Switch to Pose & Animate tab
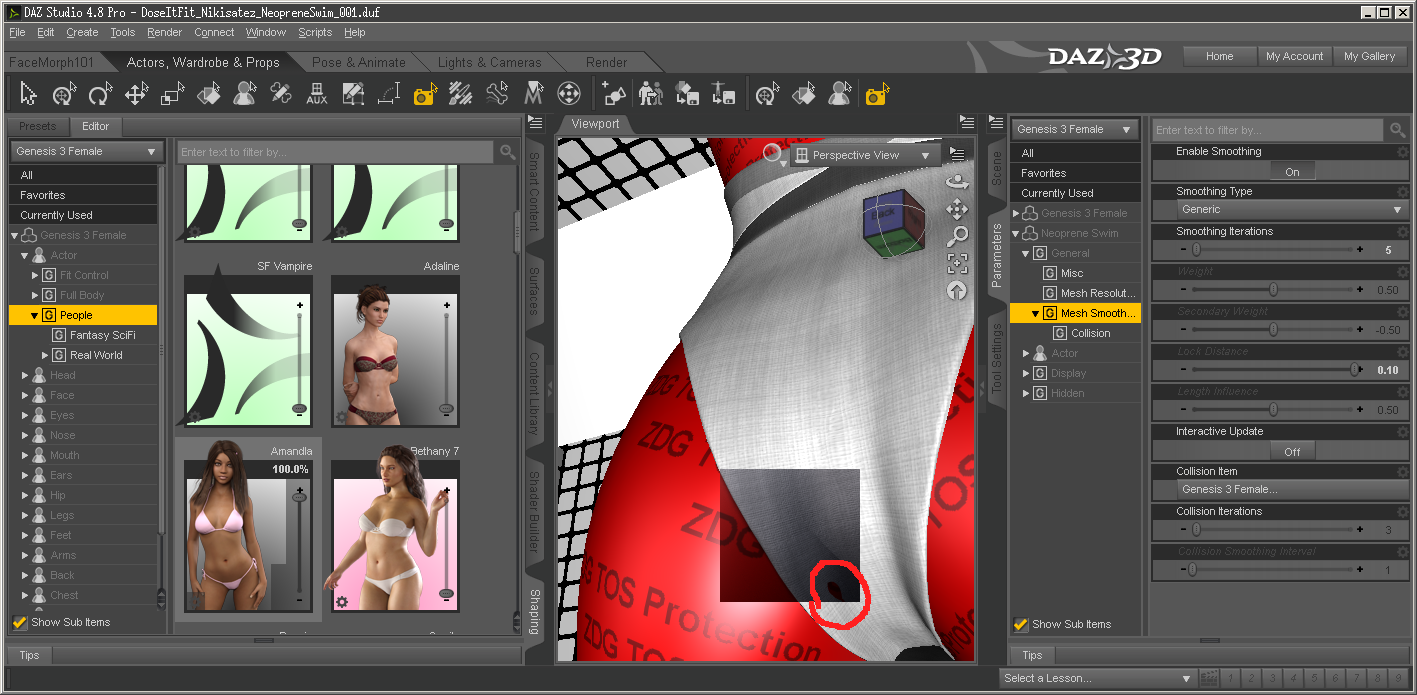This screenshot has height=695, width=1417. click(x=359, y=62)
